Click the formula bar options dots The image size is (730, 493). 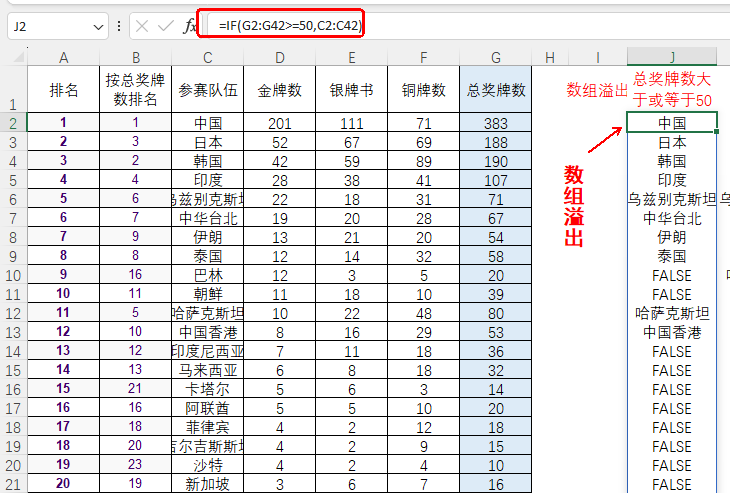(x=119, y=26)
